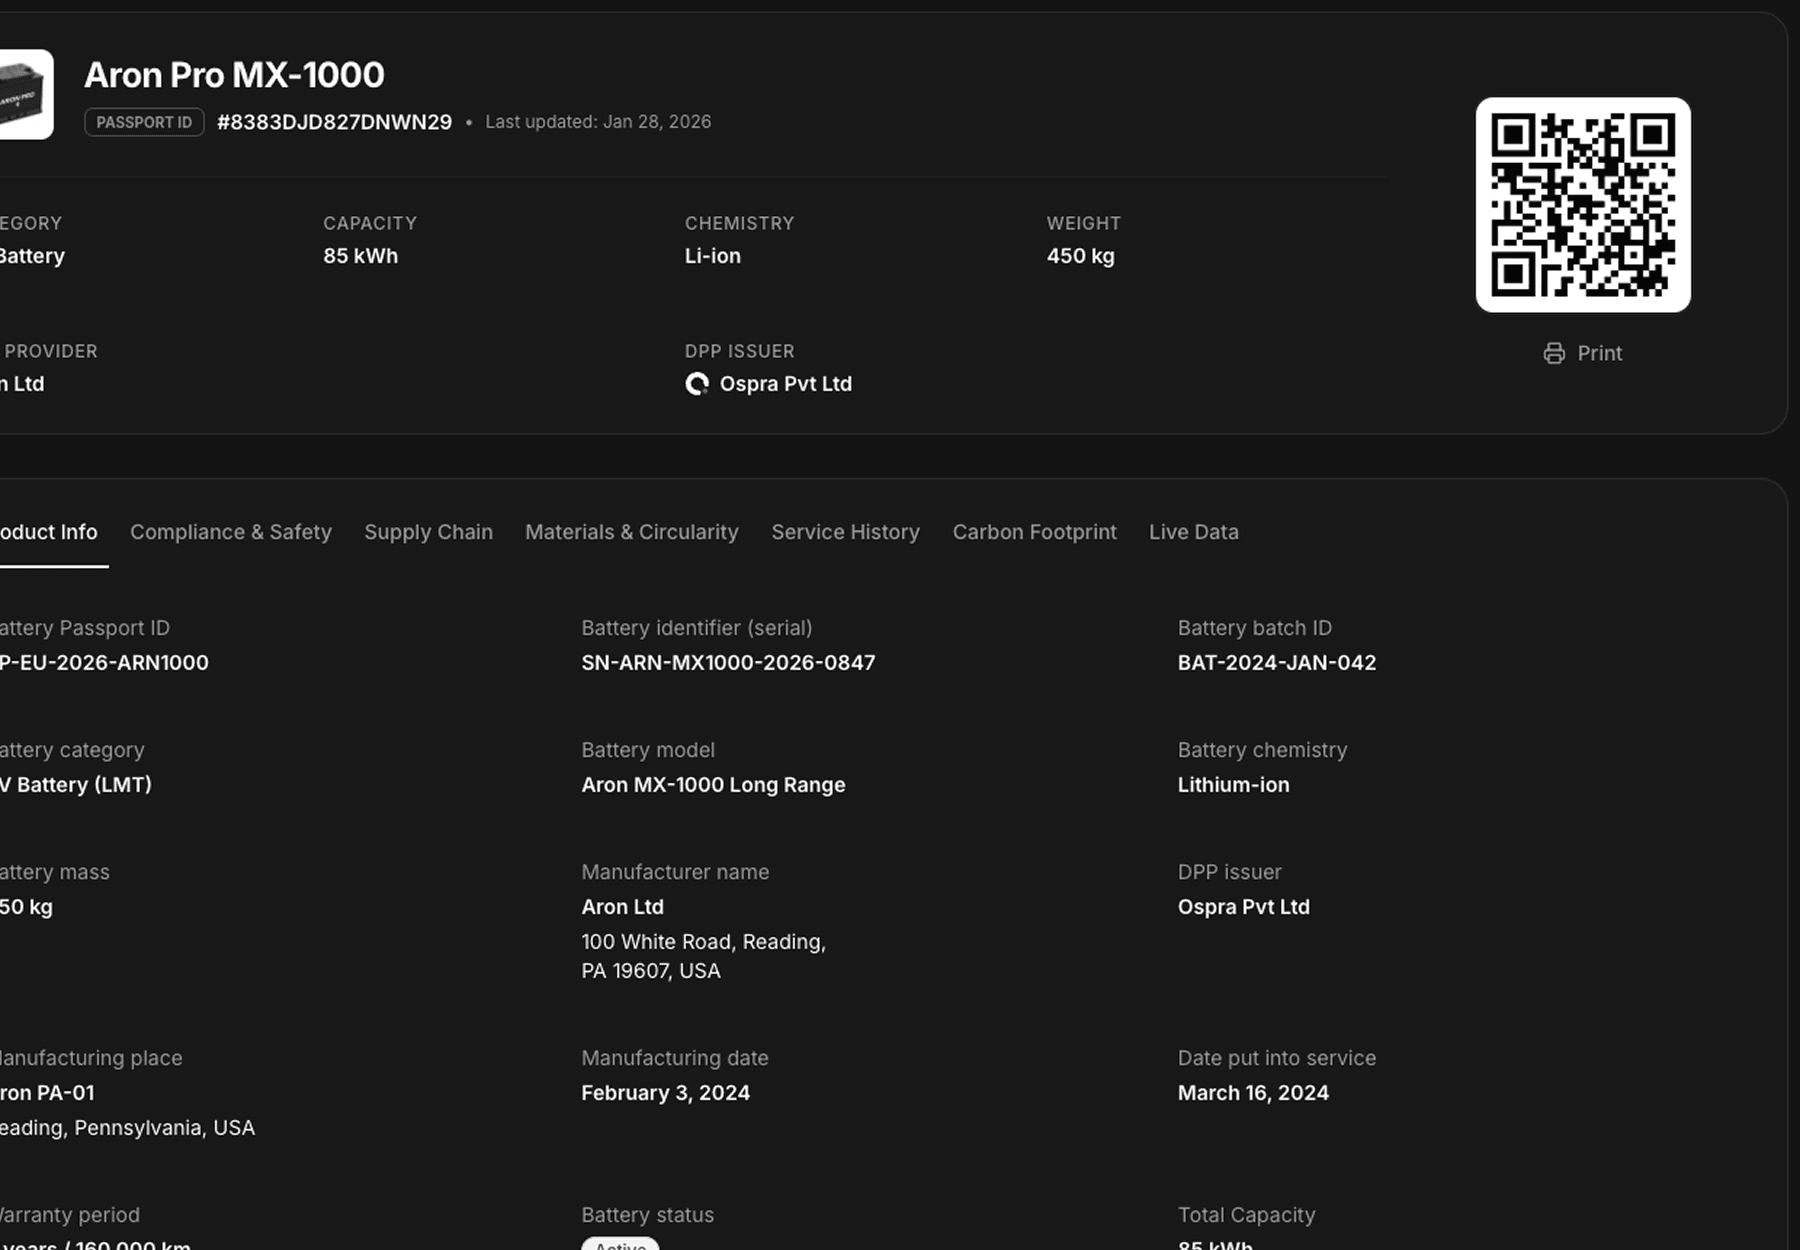Click the passport ID #8383DJD827DNWN29
Image resolution: width=1800 pixels, height=1250 pixels.
coord(334,122)
